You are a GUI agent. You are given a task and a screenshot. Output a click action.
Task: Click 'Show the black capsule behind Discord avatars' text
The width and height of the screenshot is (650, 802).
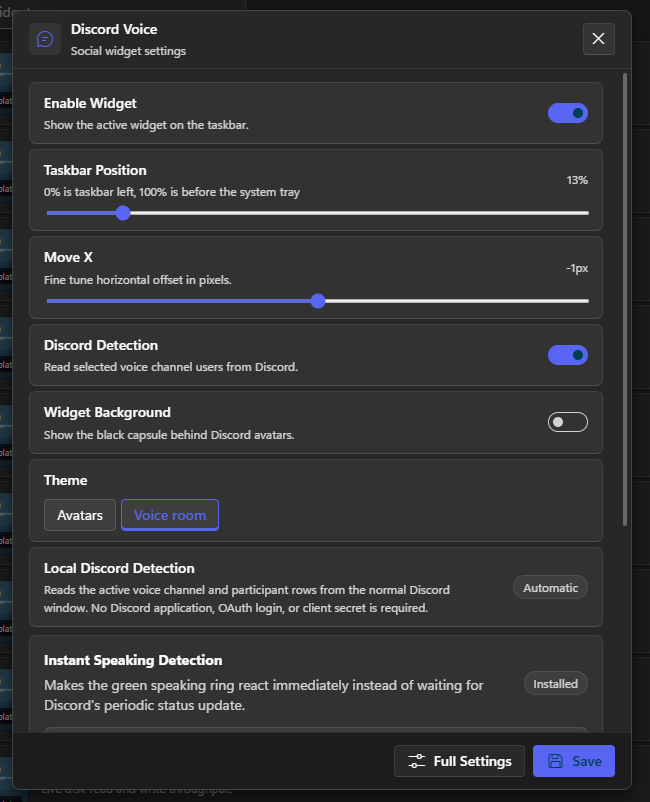tap(169, 435)
